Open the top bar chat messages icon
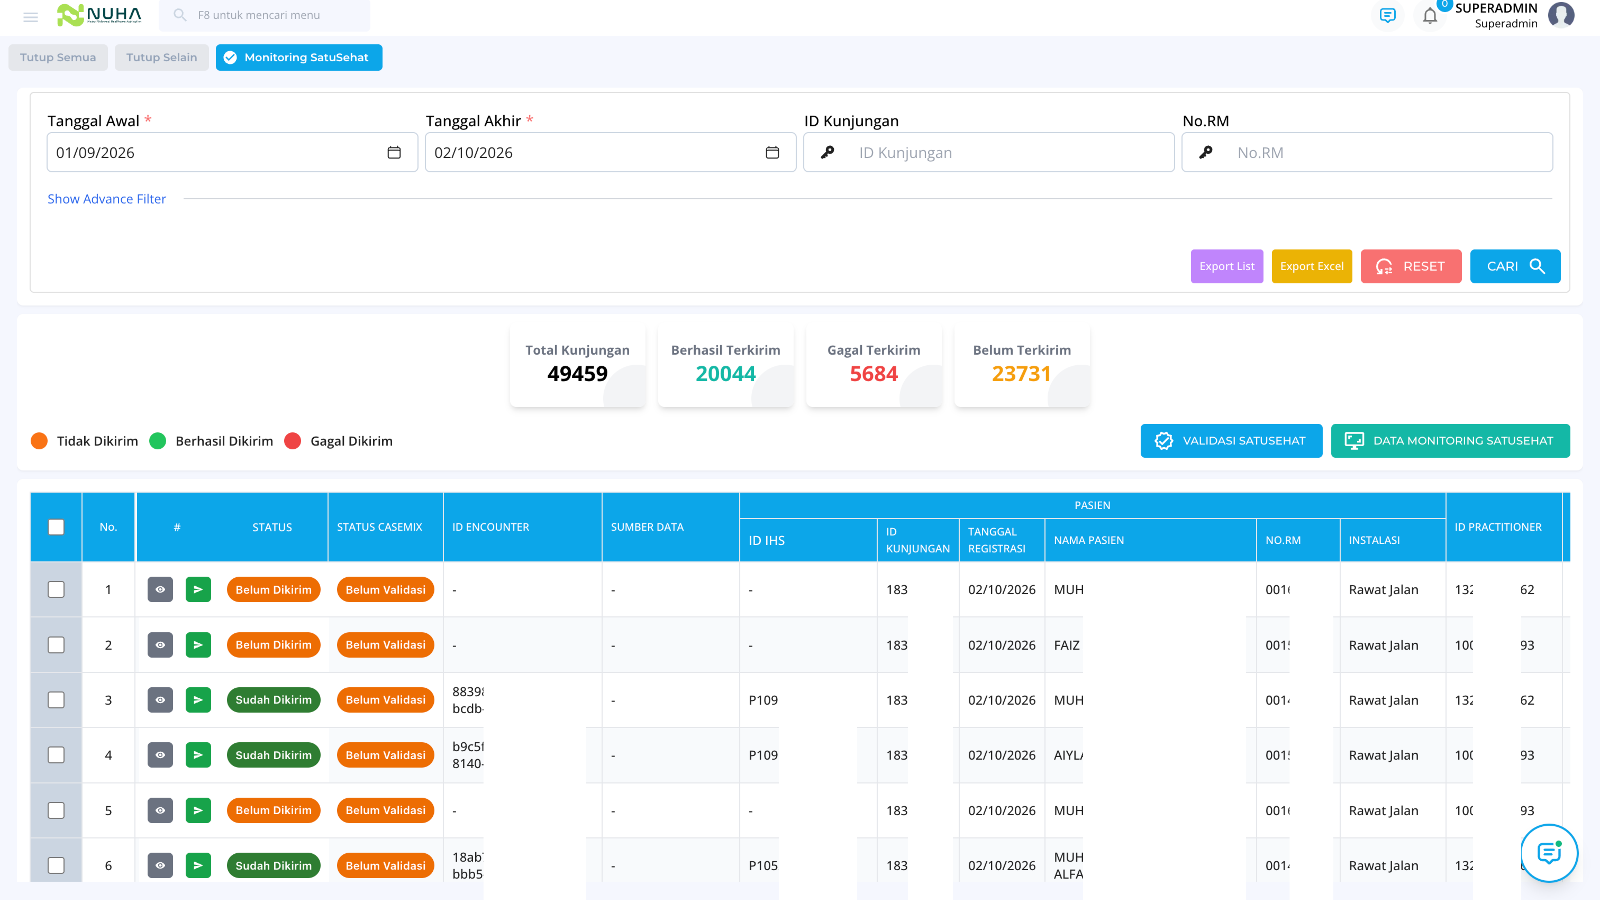This screenshot has height=900, width=1600. coord(1387,15)
